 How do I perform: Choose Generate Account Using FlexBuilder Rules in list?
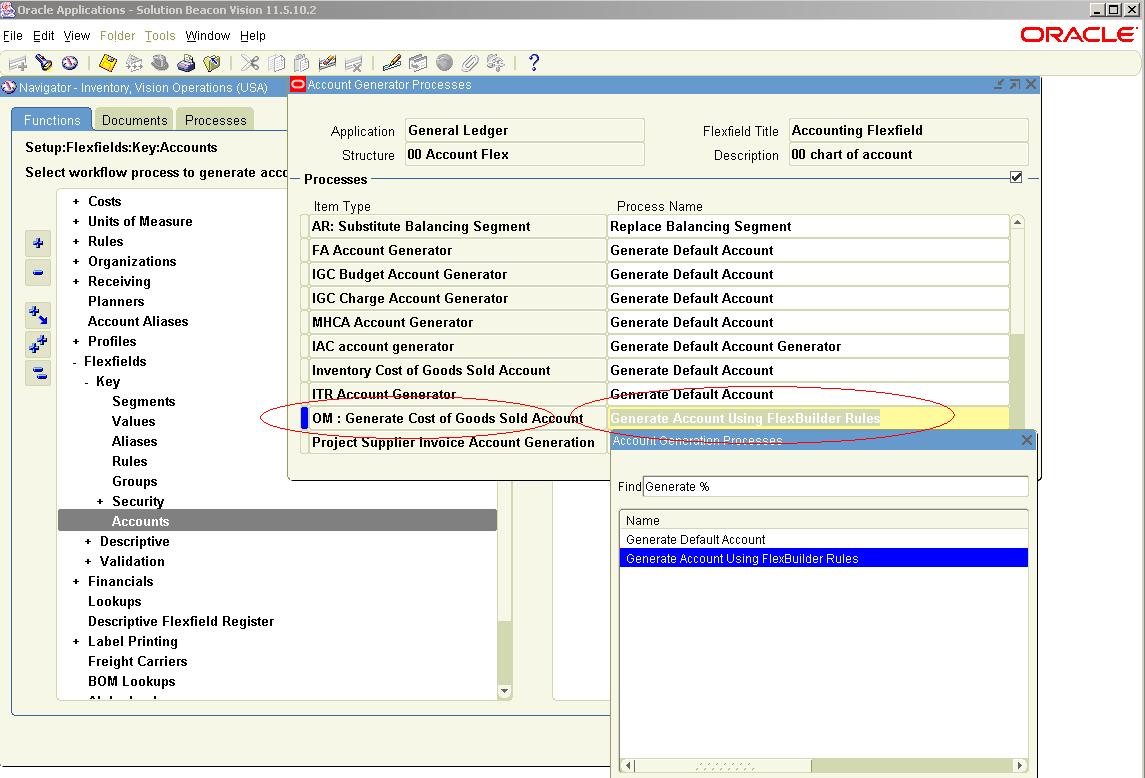tap(824, 559)
